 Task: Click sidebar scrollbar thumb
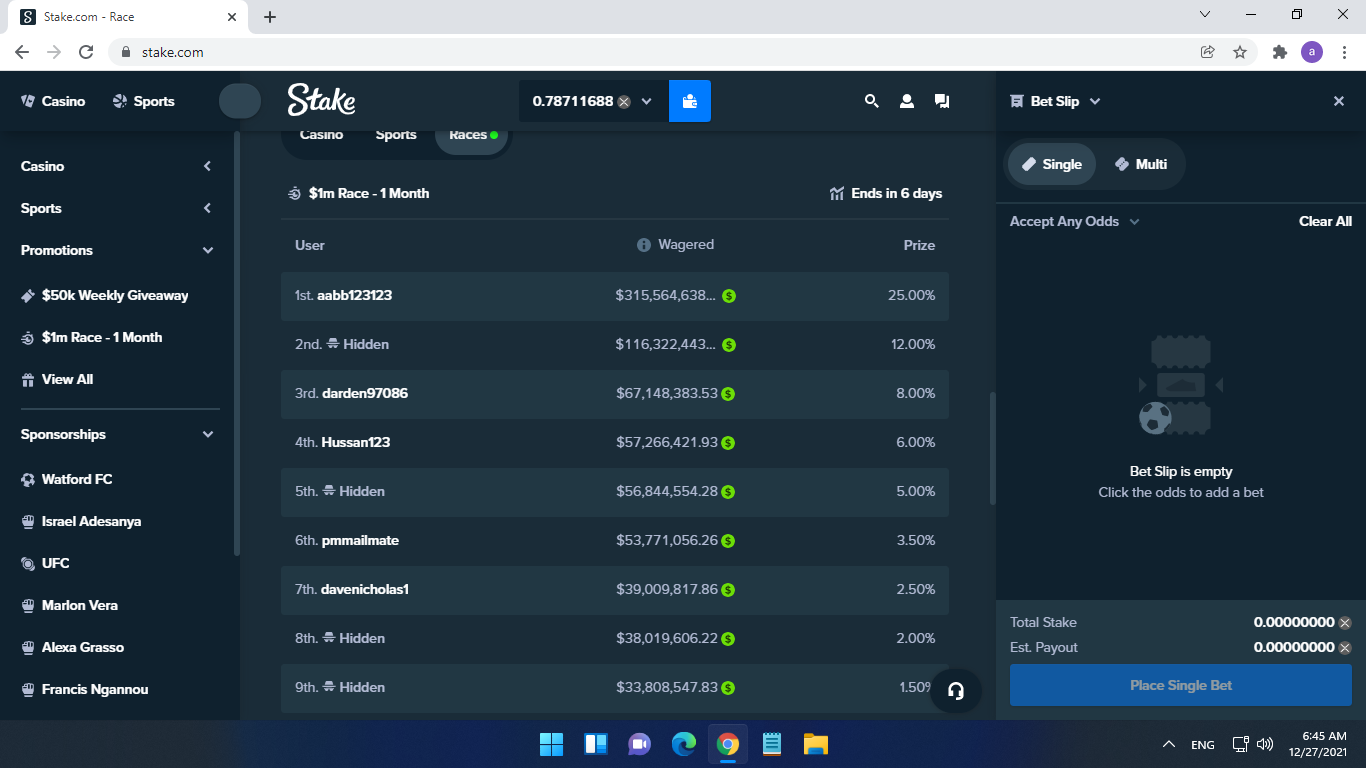click(236, 342)
